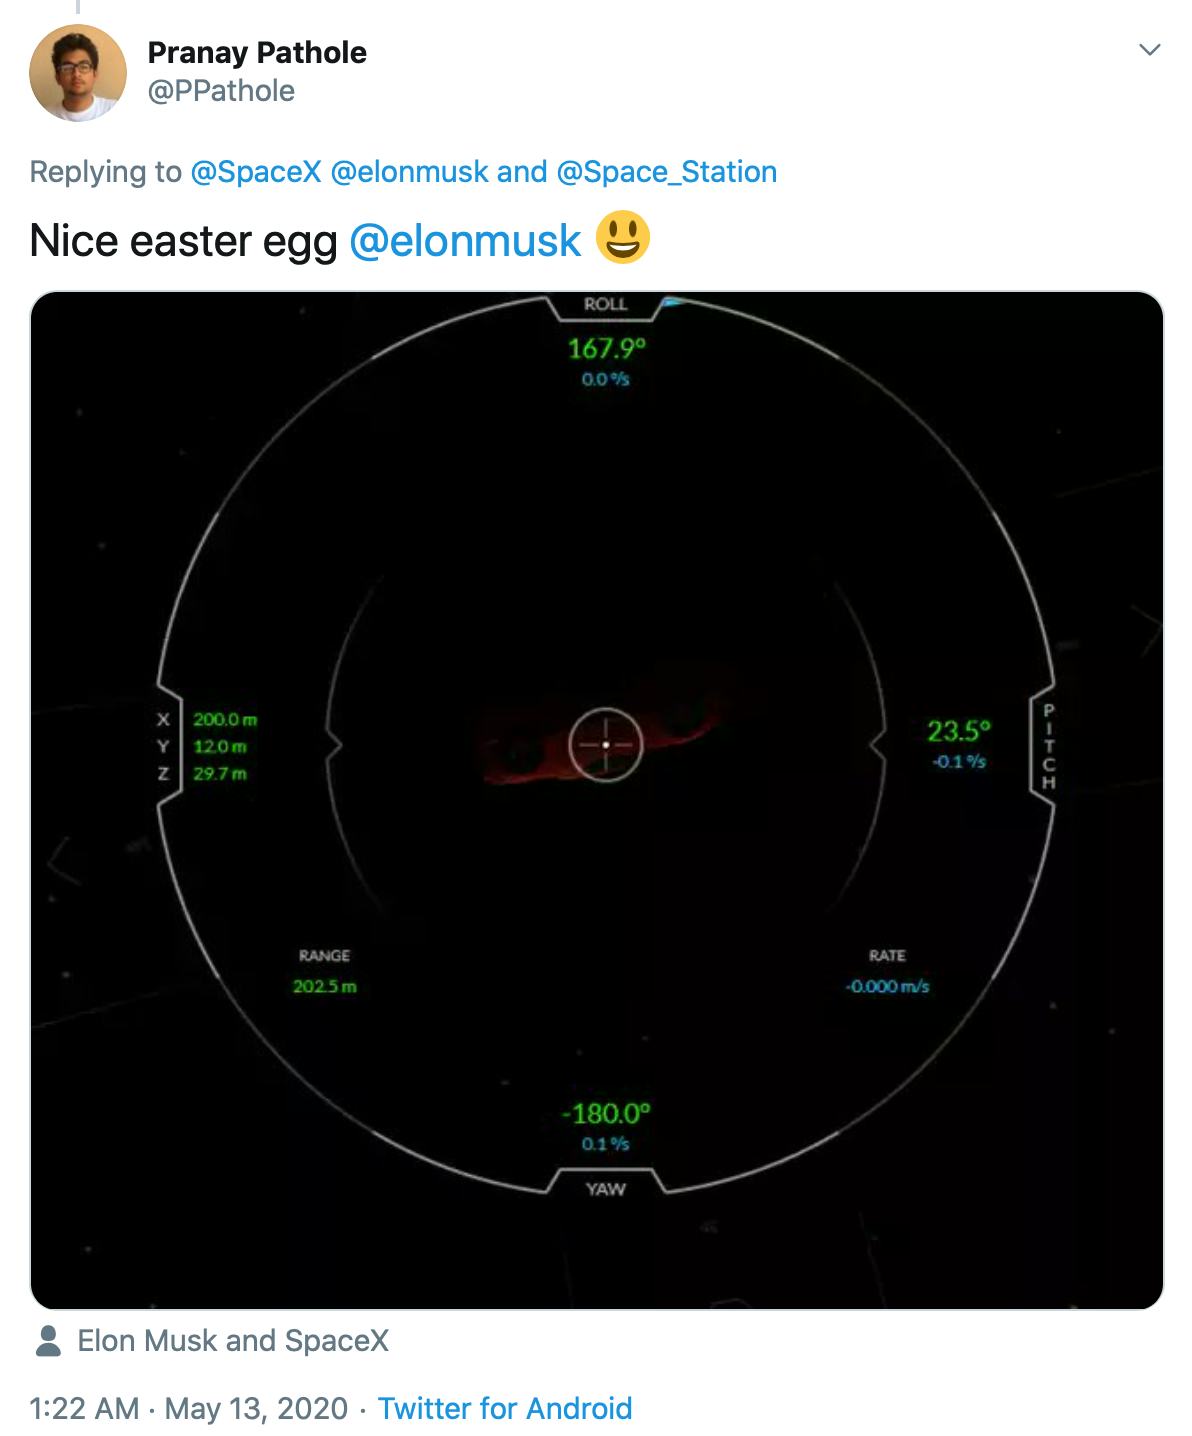This screenshot has height=1436, width=1192.
Task: Click @elonmusk mention in tweet text
Action: 465,241
